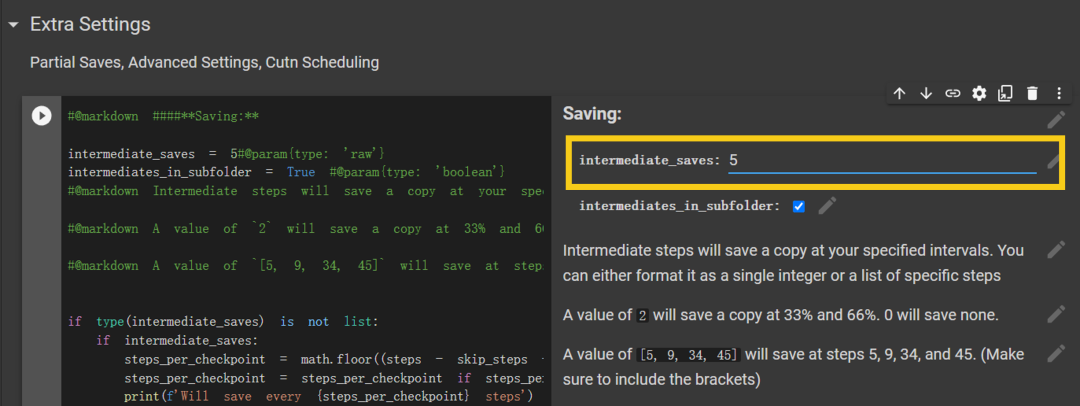Open cell settings gear icon

click(979, 93)
